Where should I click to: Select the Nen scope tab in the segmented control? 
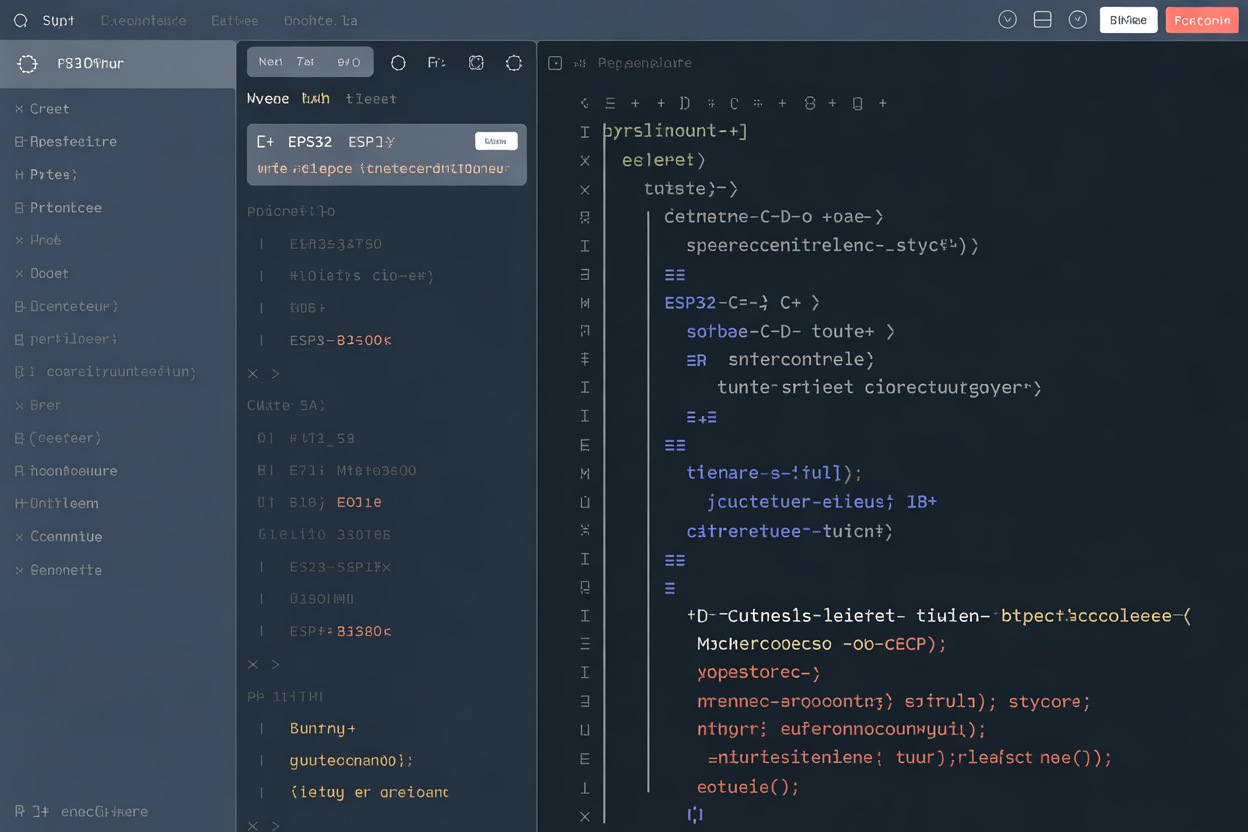pyautogui.click(x=270, y=61)
